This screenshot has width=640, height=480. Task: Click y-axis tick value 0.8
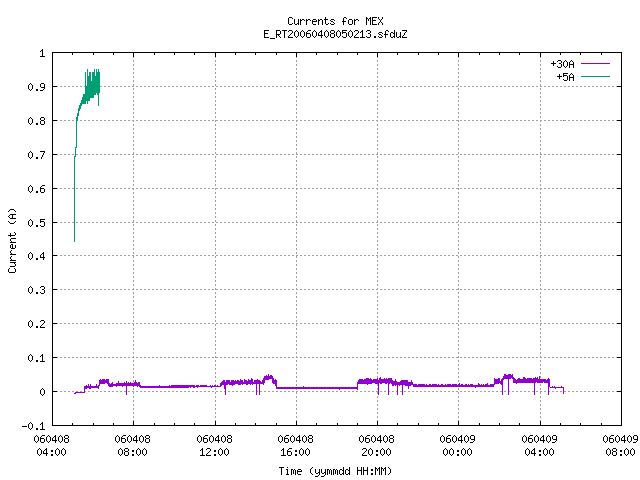[36, 121]
